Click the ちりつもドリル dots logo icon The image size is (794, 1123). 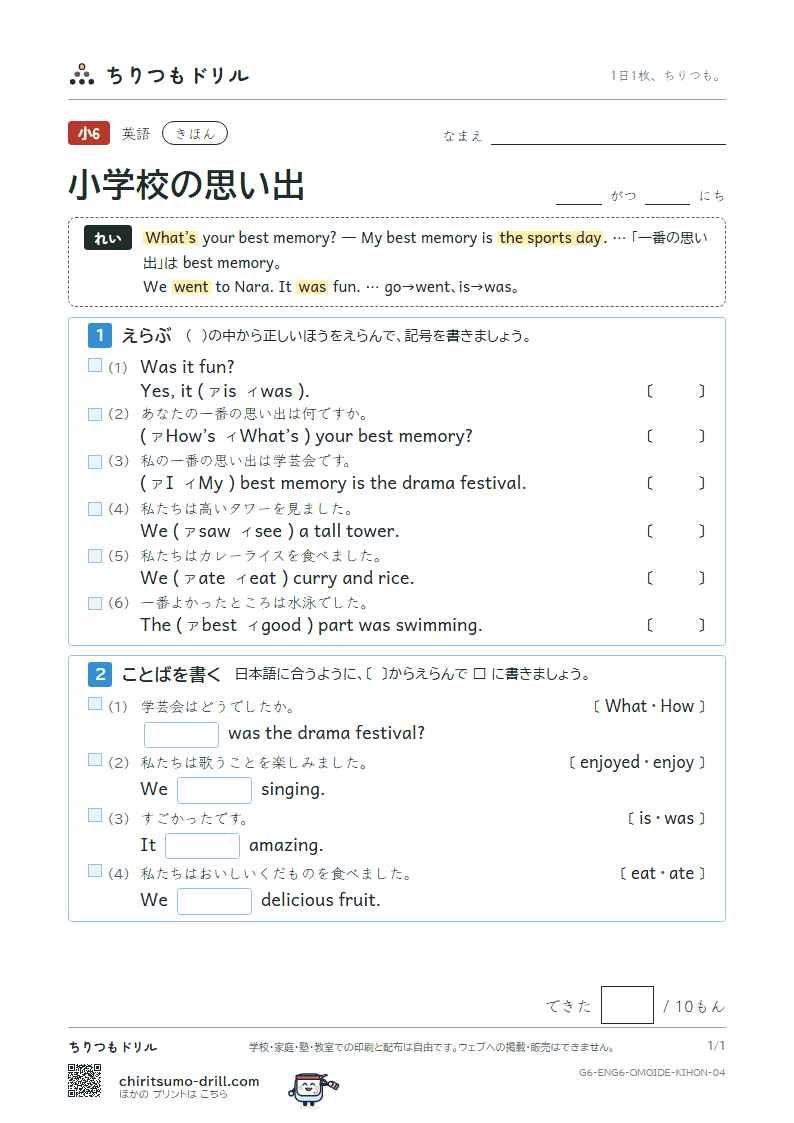82,74
